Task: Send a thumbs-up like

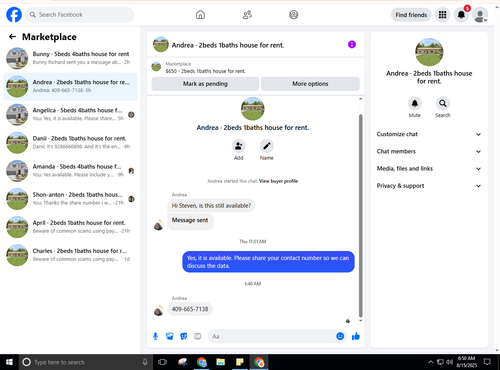Action: tap(356, 336)
